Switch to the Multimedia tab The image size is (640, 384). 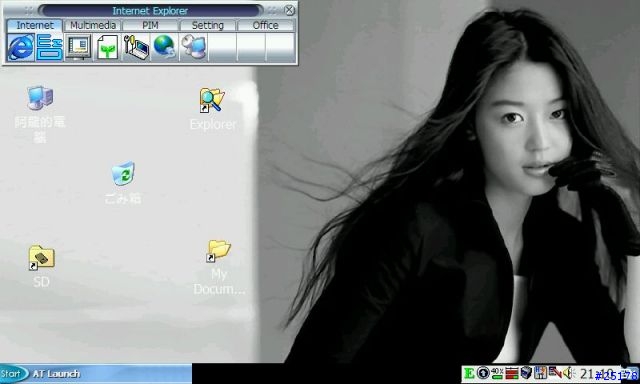tap(93, 25)
